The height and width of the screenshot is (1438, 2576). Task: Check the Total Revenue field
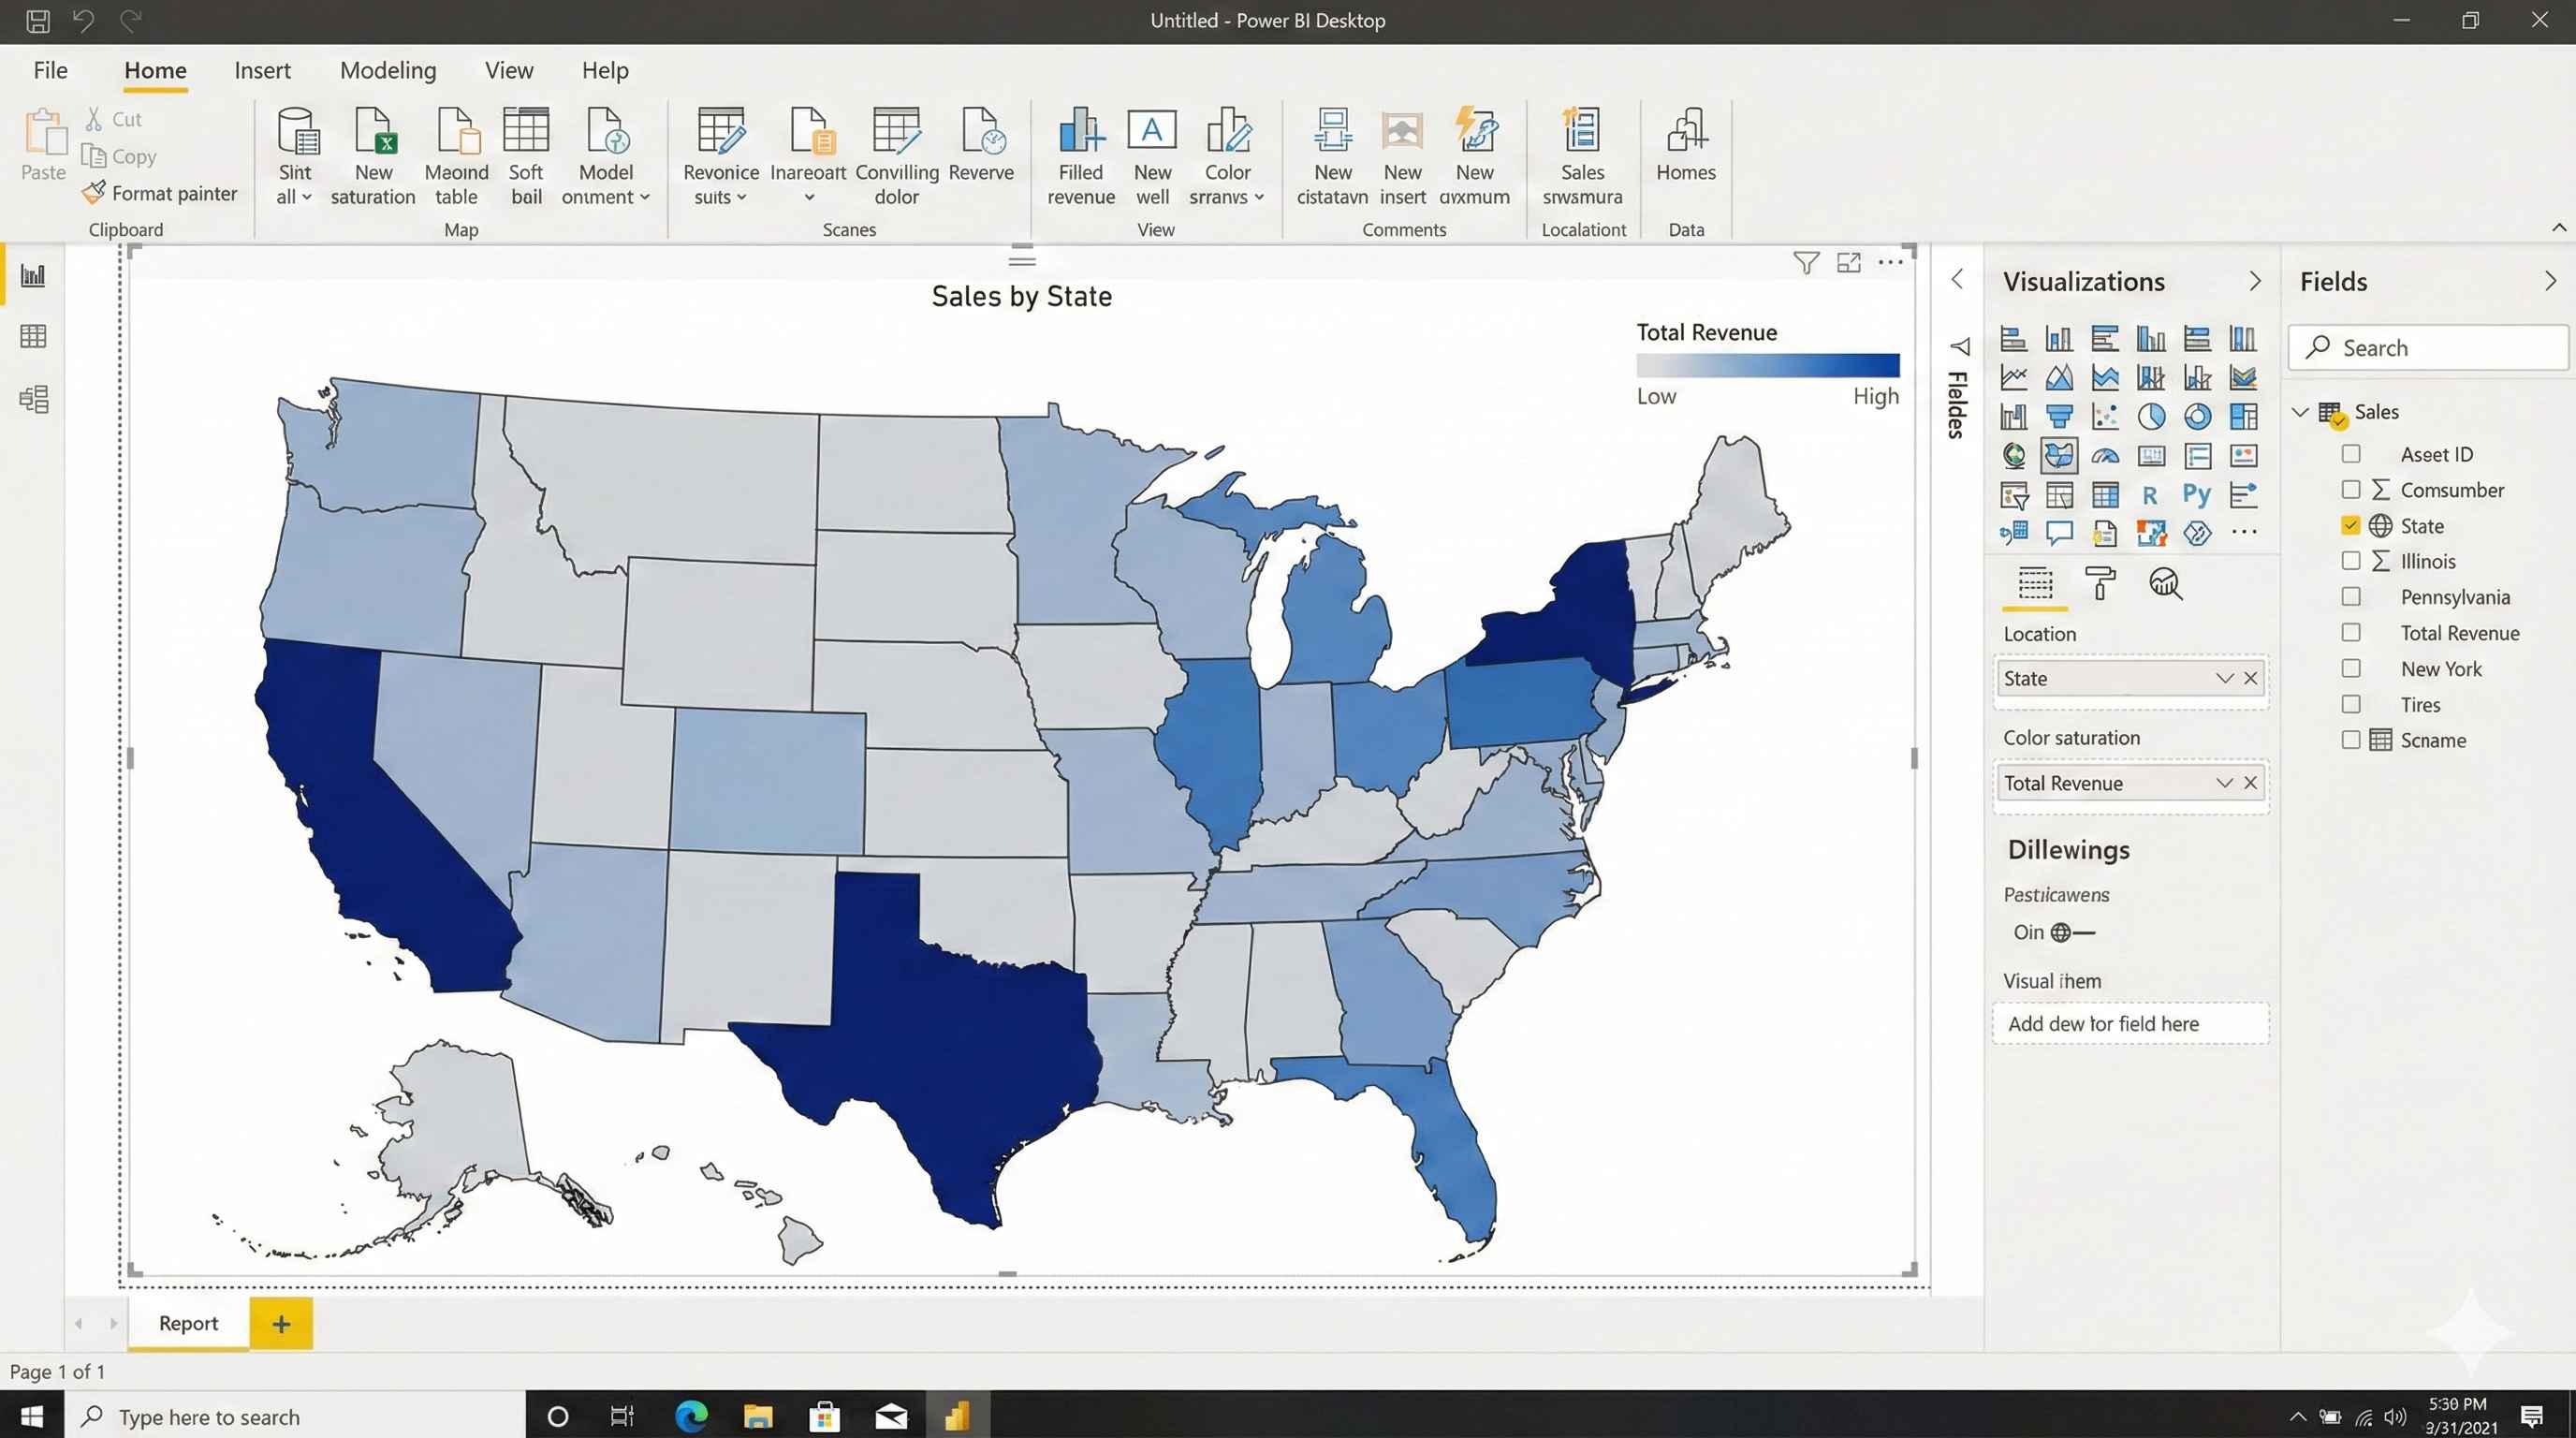click(2351, 632)
